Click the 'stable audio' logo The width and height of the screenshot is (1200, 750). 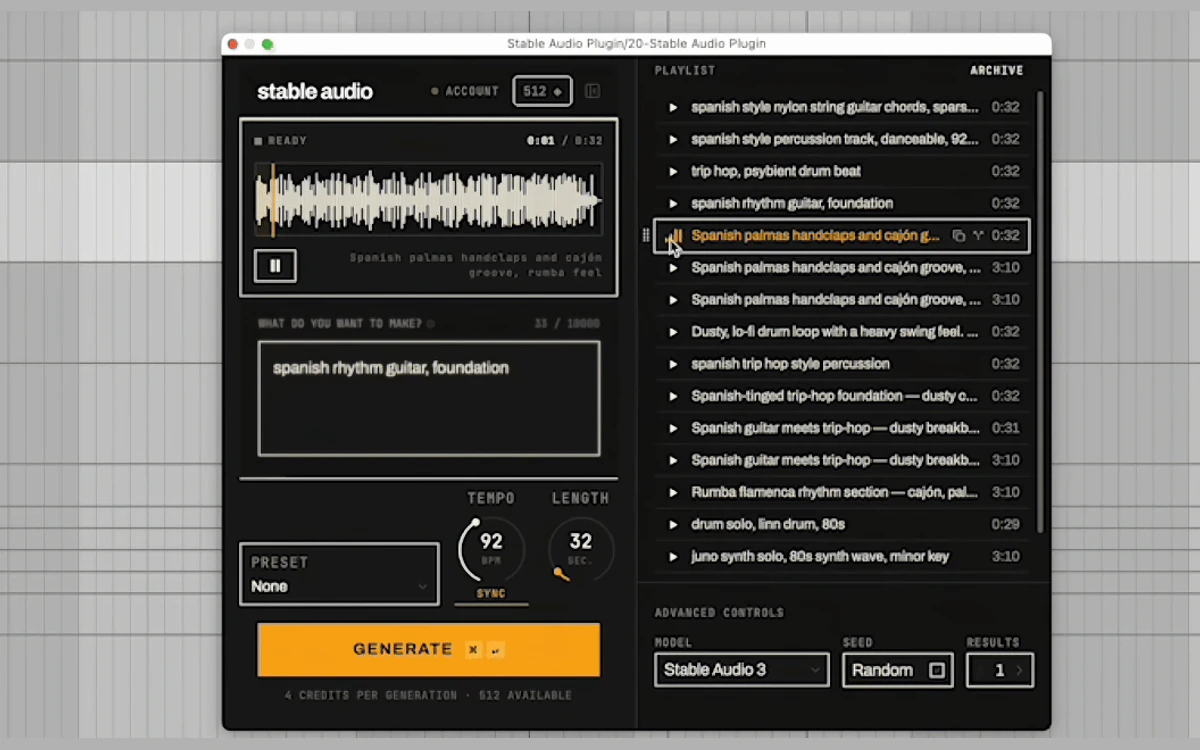click(x=315, y=91)
